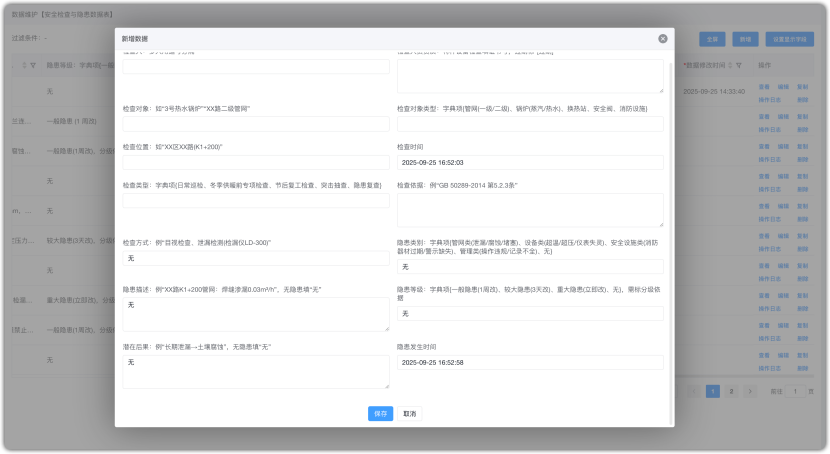Screen dimensions: 830x454
Task: Click the 2025-09-25 14:33:40 table cell
Action: tap(714, 92)
